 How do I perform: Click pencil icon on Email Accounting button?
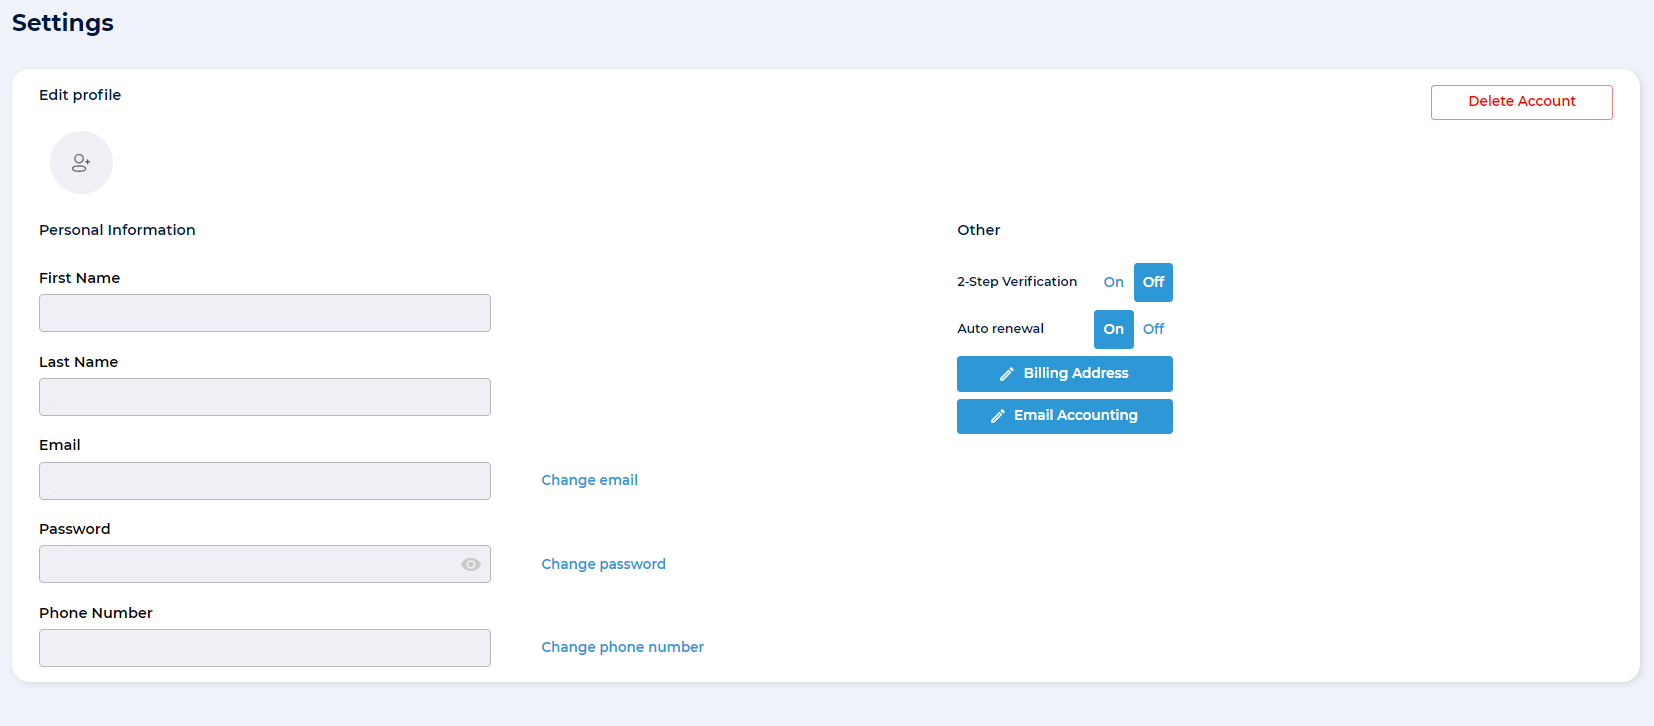(x=997, y=416)
